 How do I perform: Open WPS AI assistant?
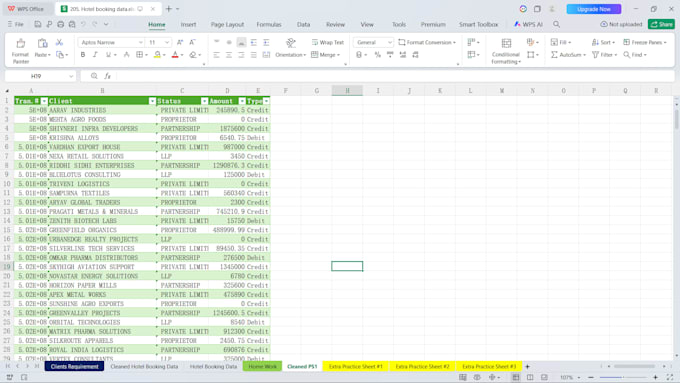click(x=528, y=24)
